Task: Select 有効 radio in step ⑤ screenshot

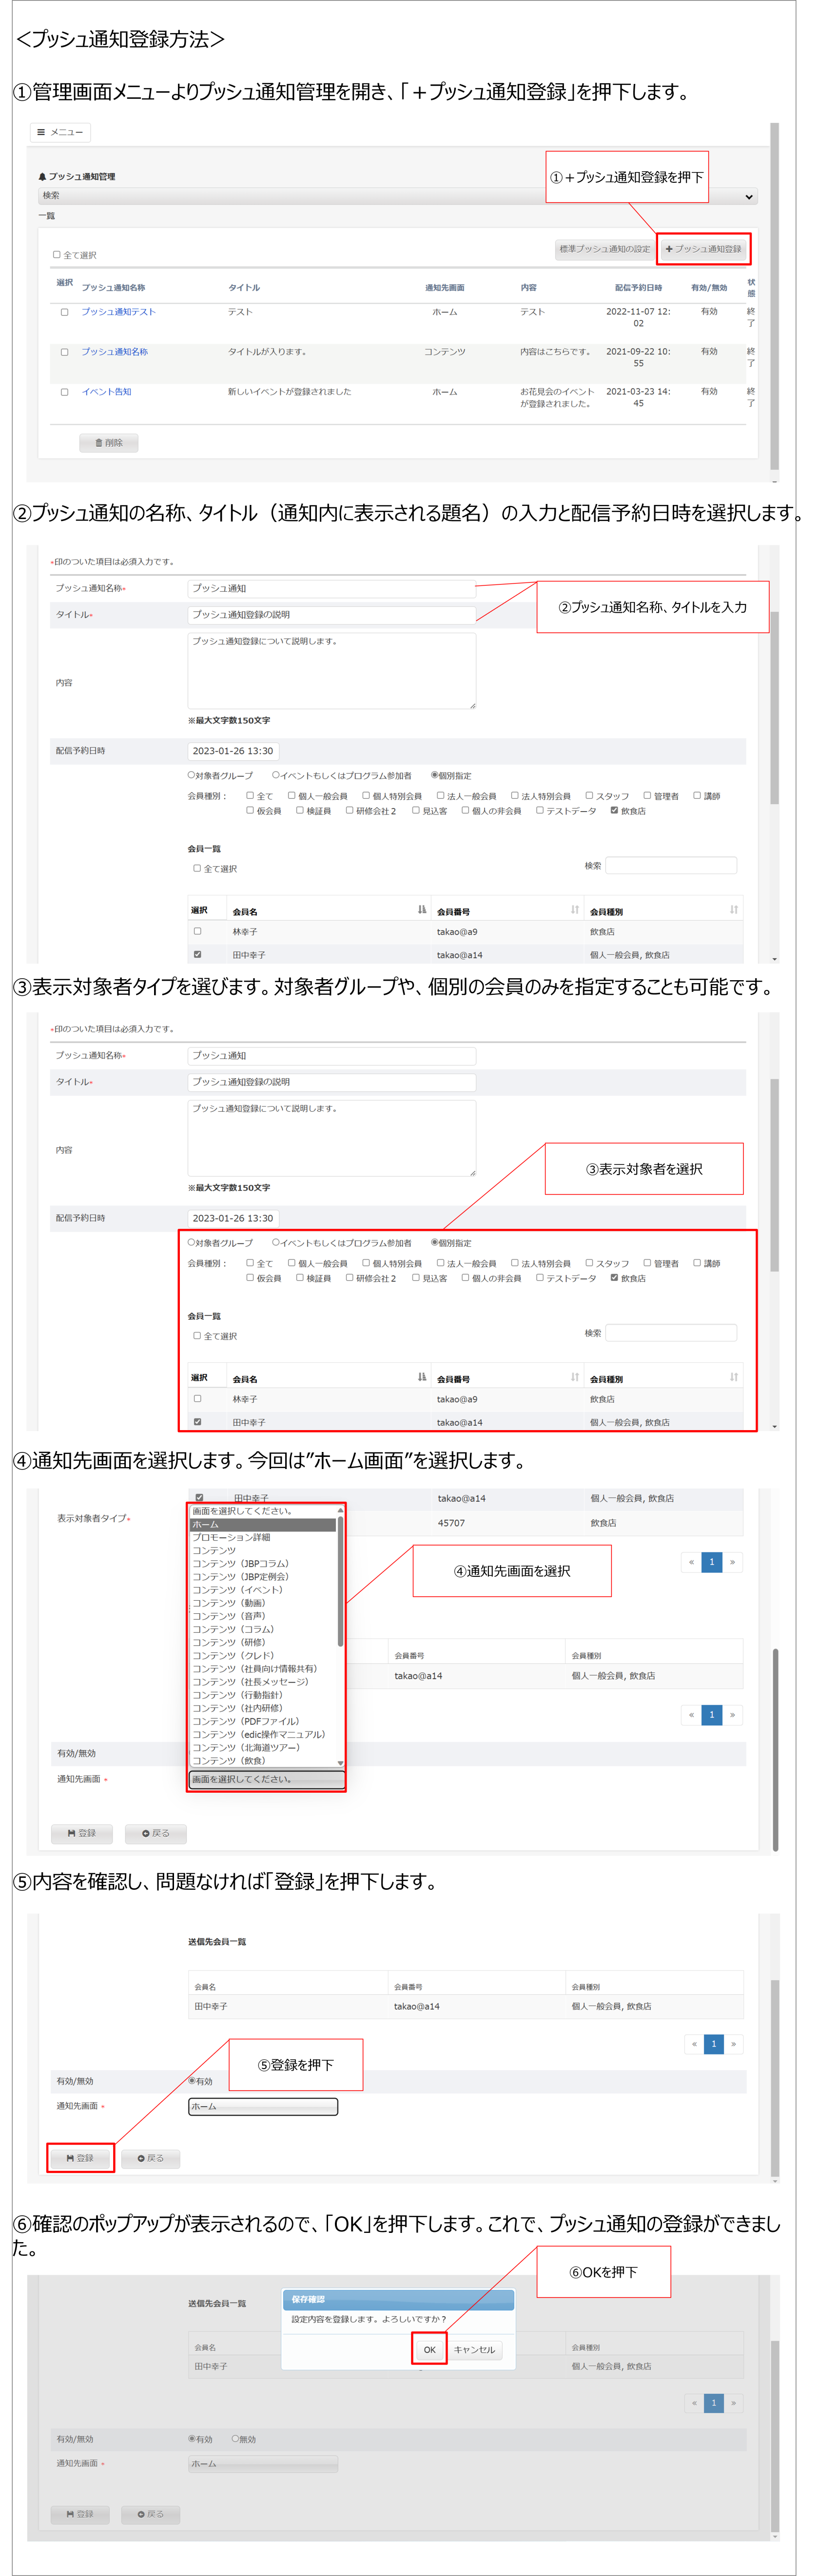Action: [192, 2080]
